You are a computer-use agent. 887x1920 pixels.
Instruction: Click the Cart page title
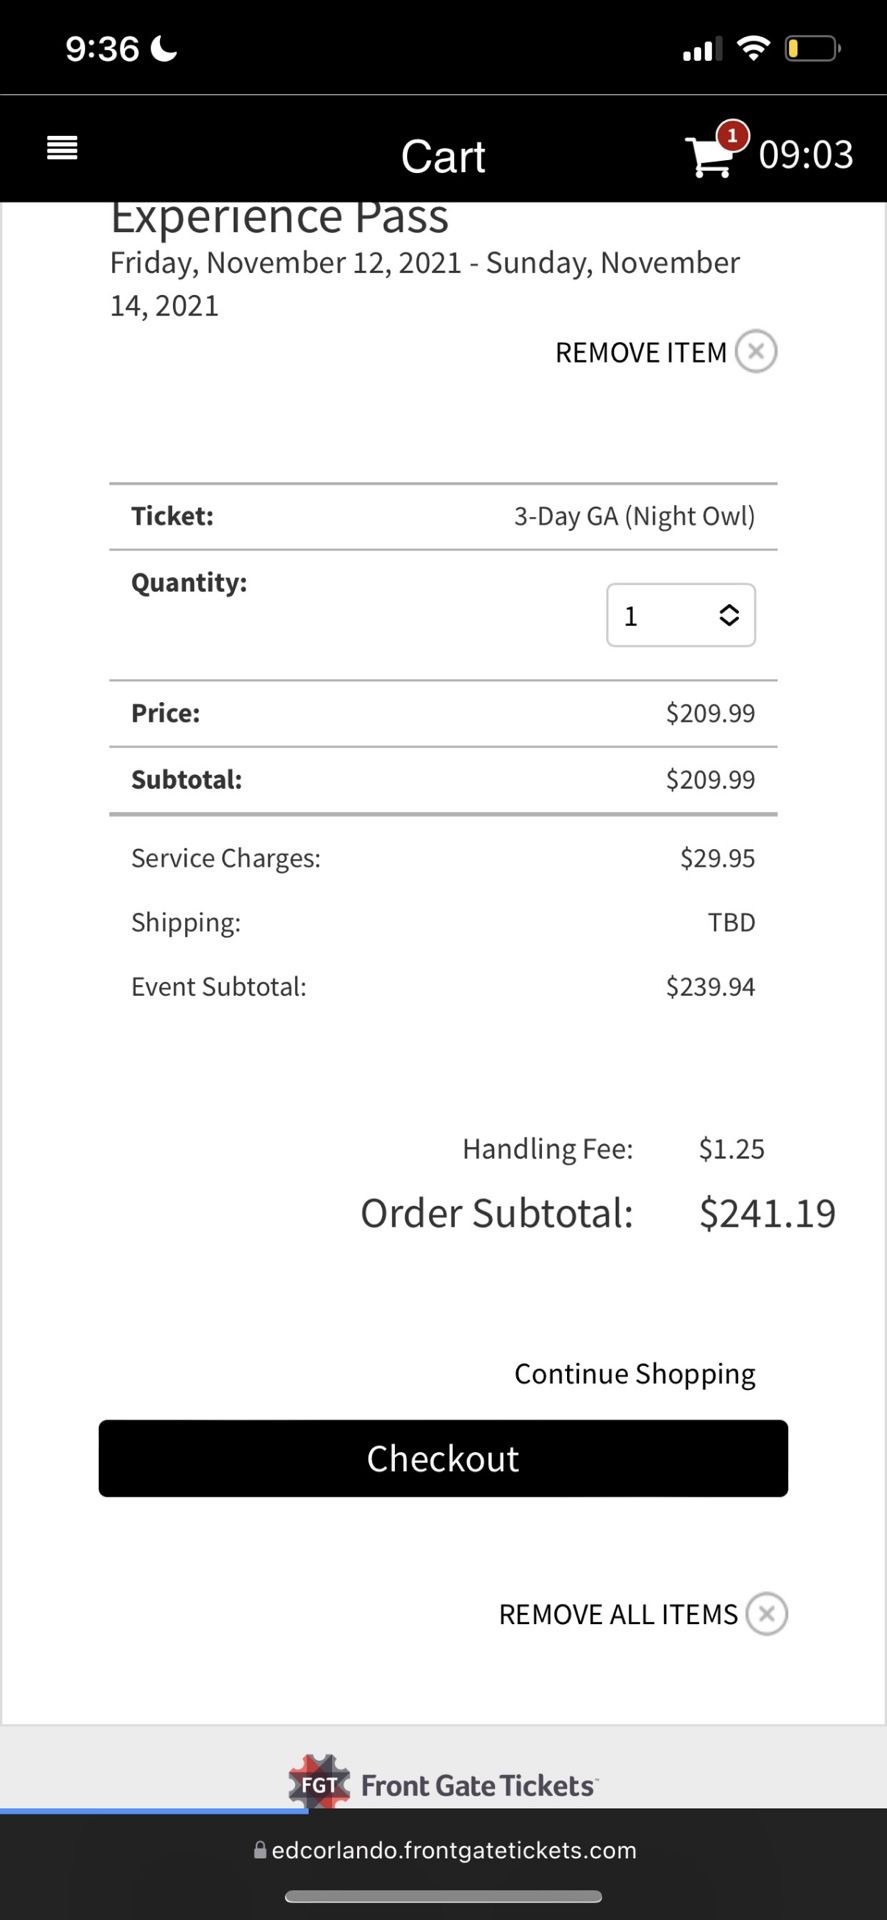[443, 156]
